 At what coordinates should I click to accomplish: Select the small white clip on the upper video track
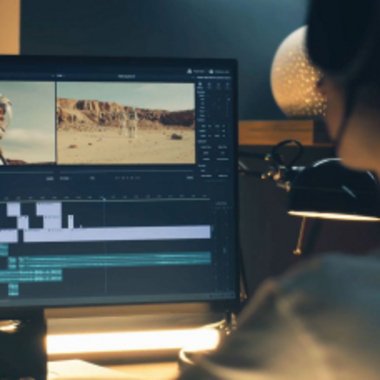[13, 209]
